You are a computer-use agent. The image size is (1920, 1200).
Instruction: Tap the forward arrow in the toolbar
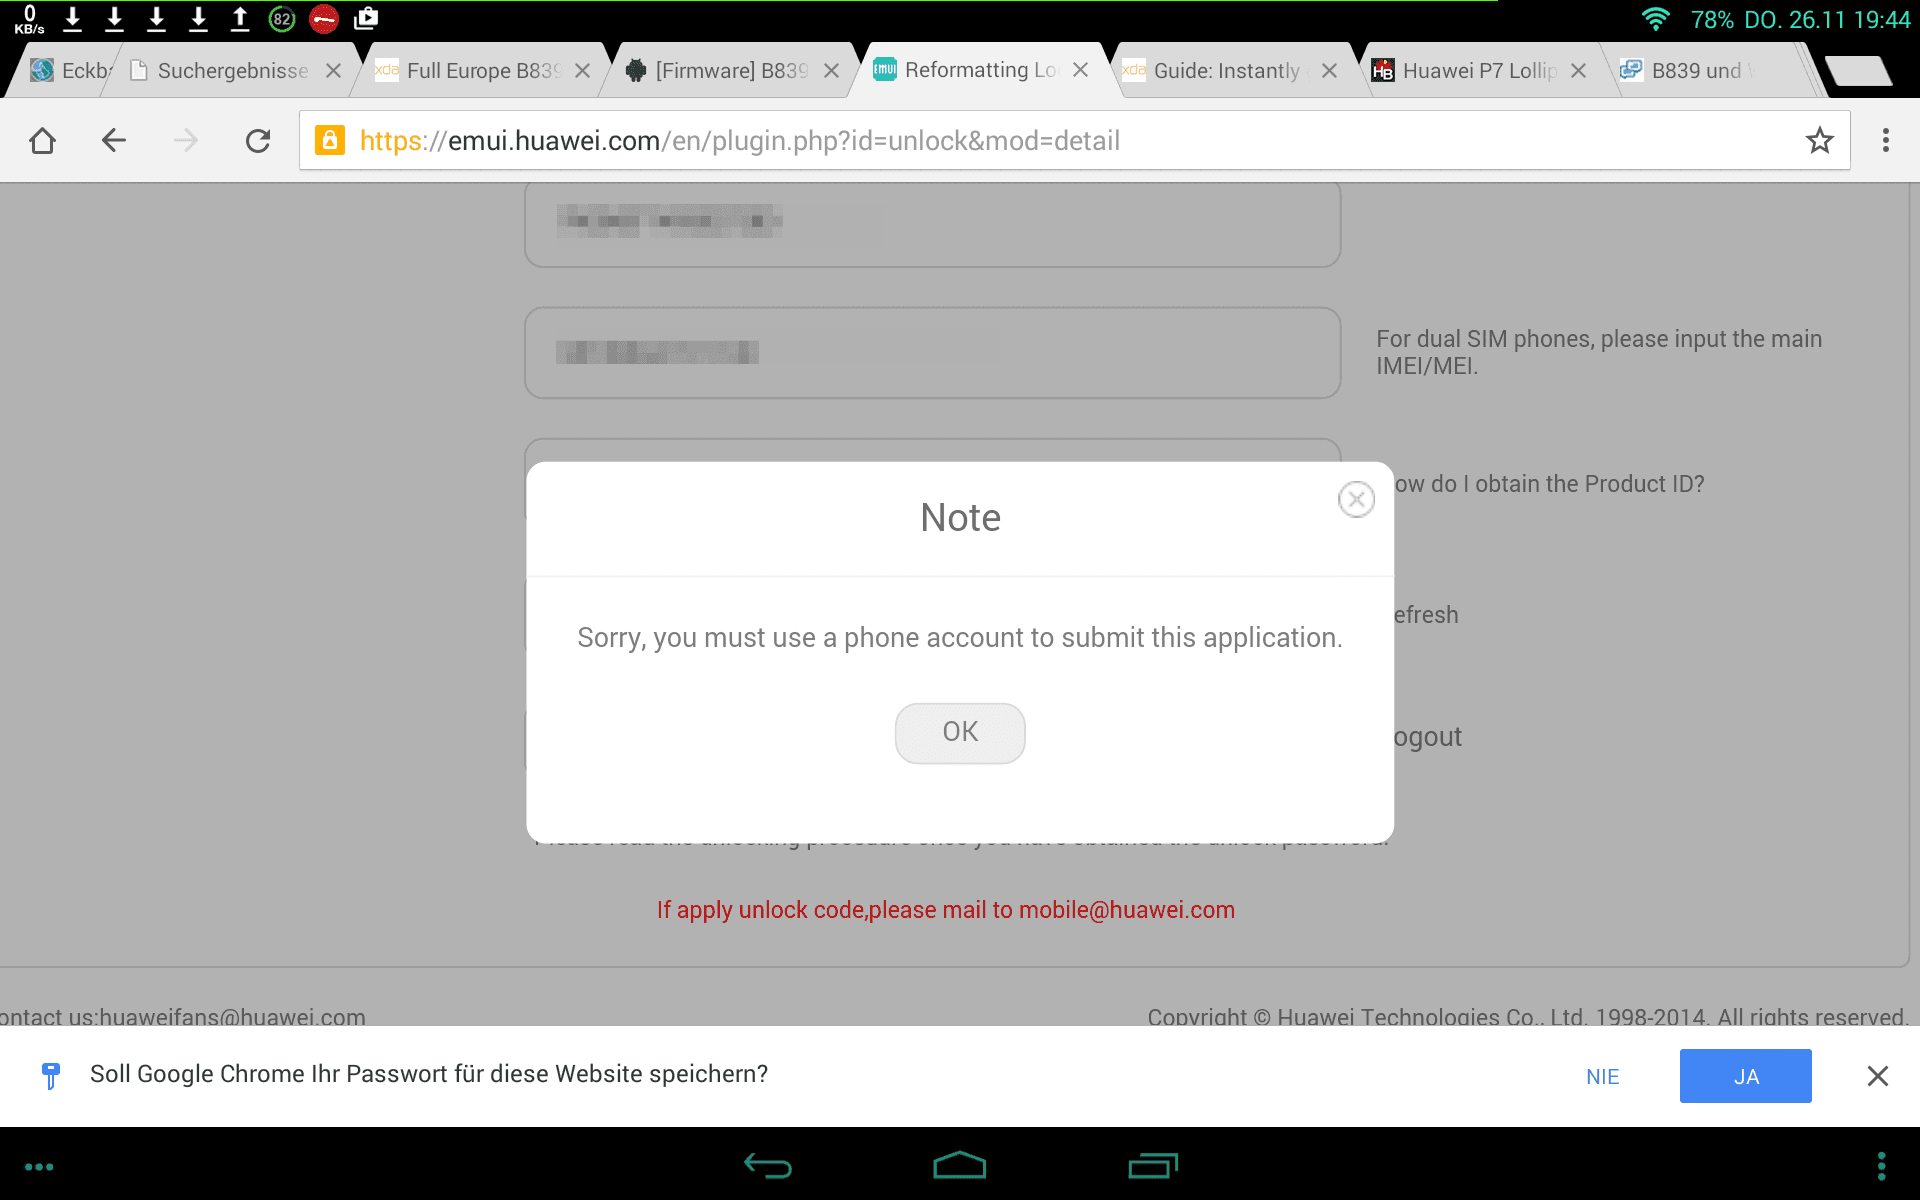tap(186, 141)
